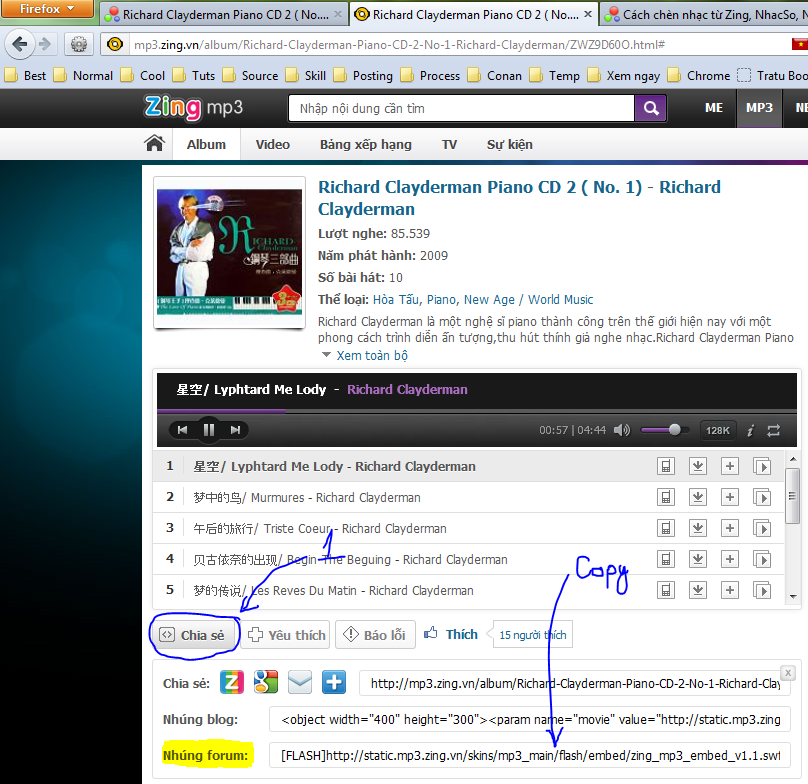This screenshot has width=808, height=784.
Task: Share the album via the Zing Me icon
Action: coord(232,682)
